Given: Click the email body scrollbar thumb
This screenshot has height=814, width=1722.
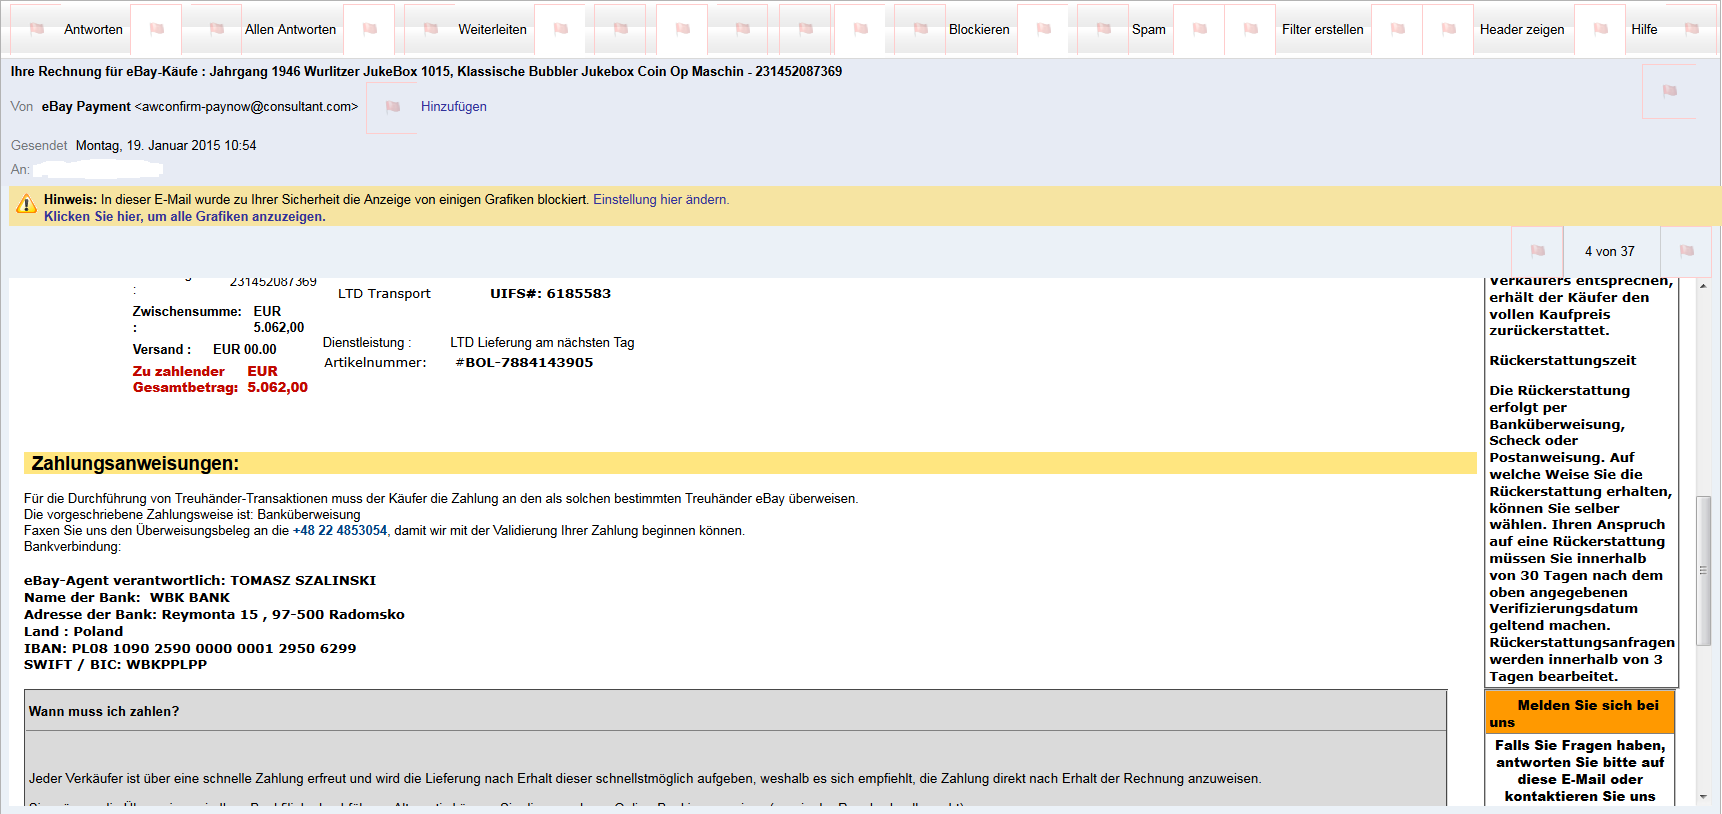Looking at the screenshot, I should 1703,570.
